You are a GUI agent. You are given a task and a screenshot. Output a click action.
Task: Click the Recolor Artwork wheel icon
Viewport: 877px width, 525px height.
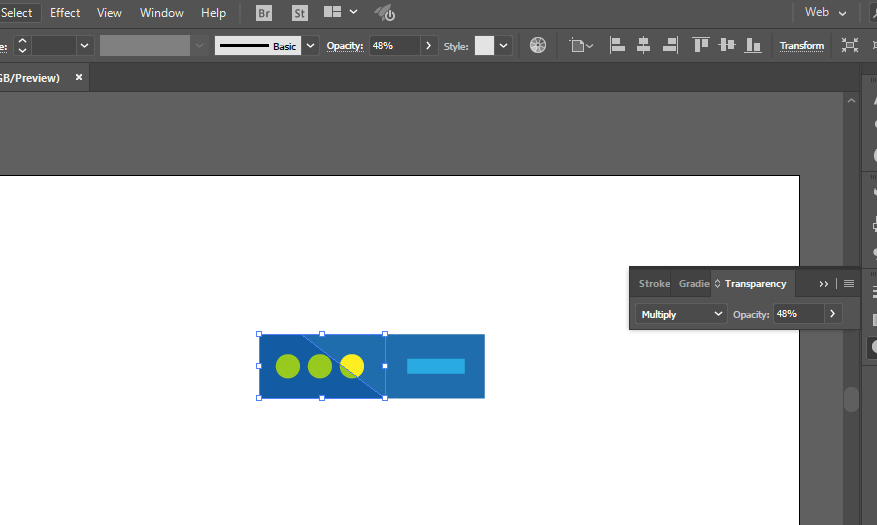(538, 45)
